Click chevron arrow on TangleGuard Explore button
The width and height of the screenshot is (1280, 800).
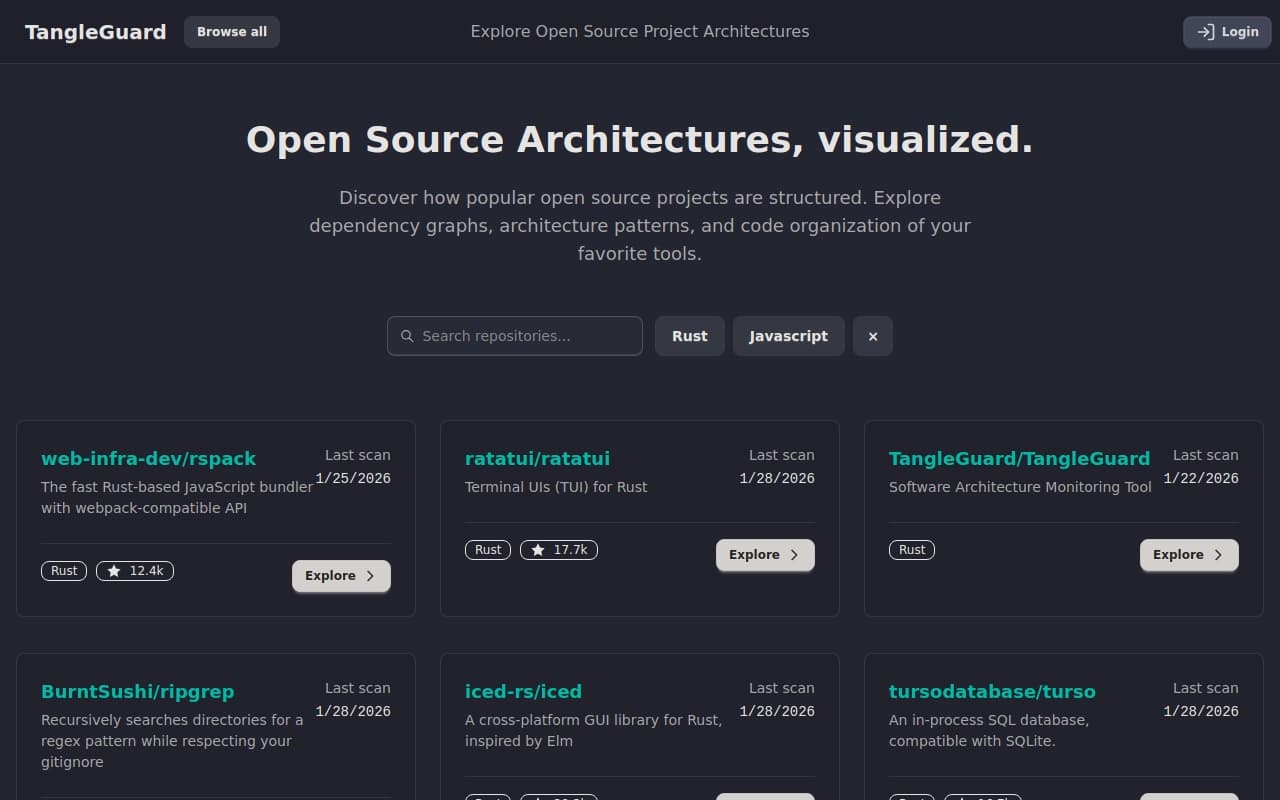1218,555
